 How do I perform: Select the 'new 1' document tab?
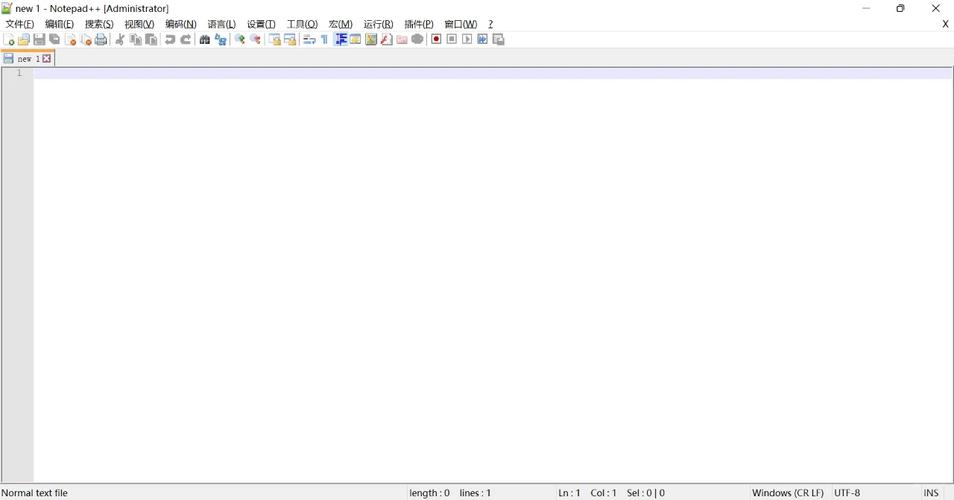pos(24,59)
